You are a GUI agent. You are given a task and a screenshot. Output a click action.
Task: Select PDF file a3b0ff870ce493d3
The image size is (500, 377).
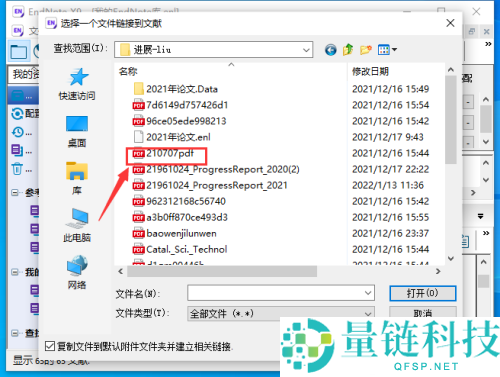180,217
